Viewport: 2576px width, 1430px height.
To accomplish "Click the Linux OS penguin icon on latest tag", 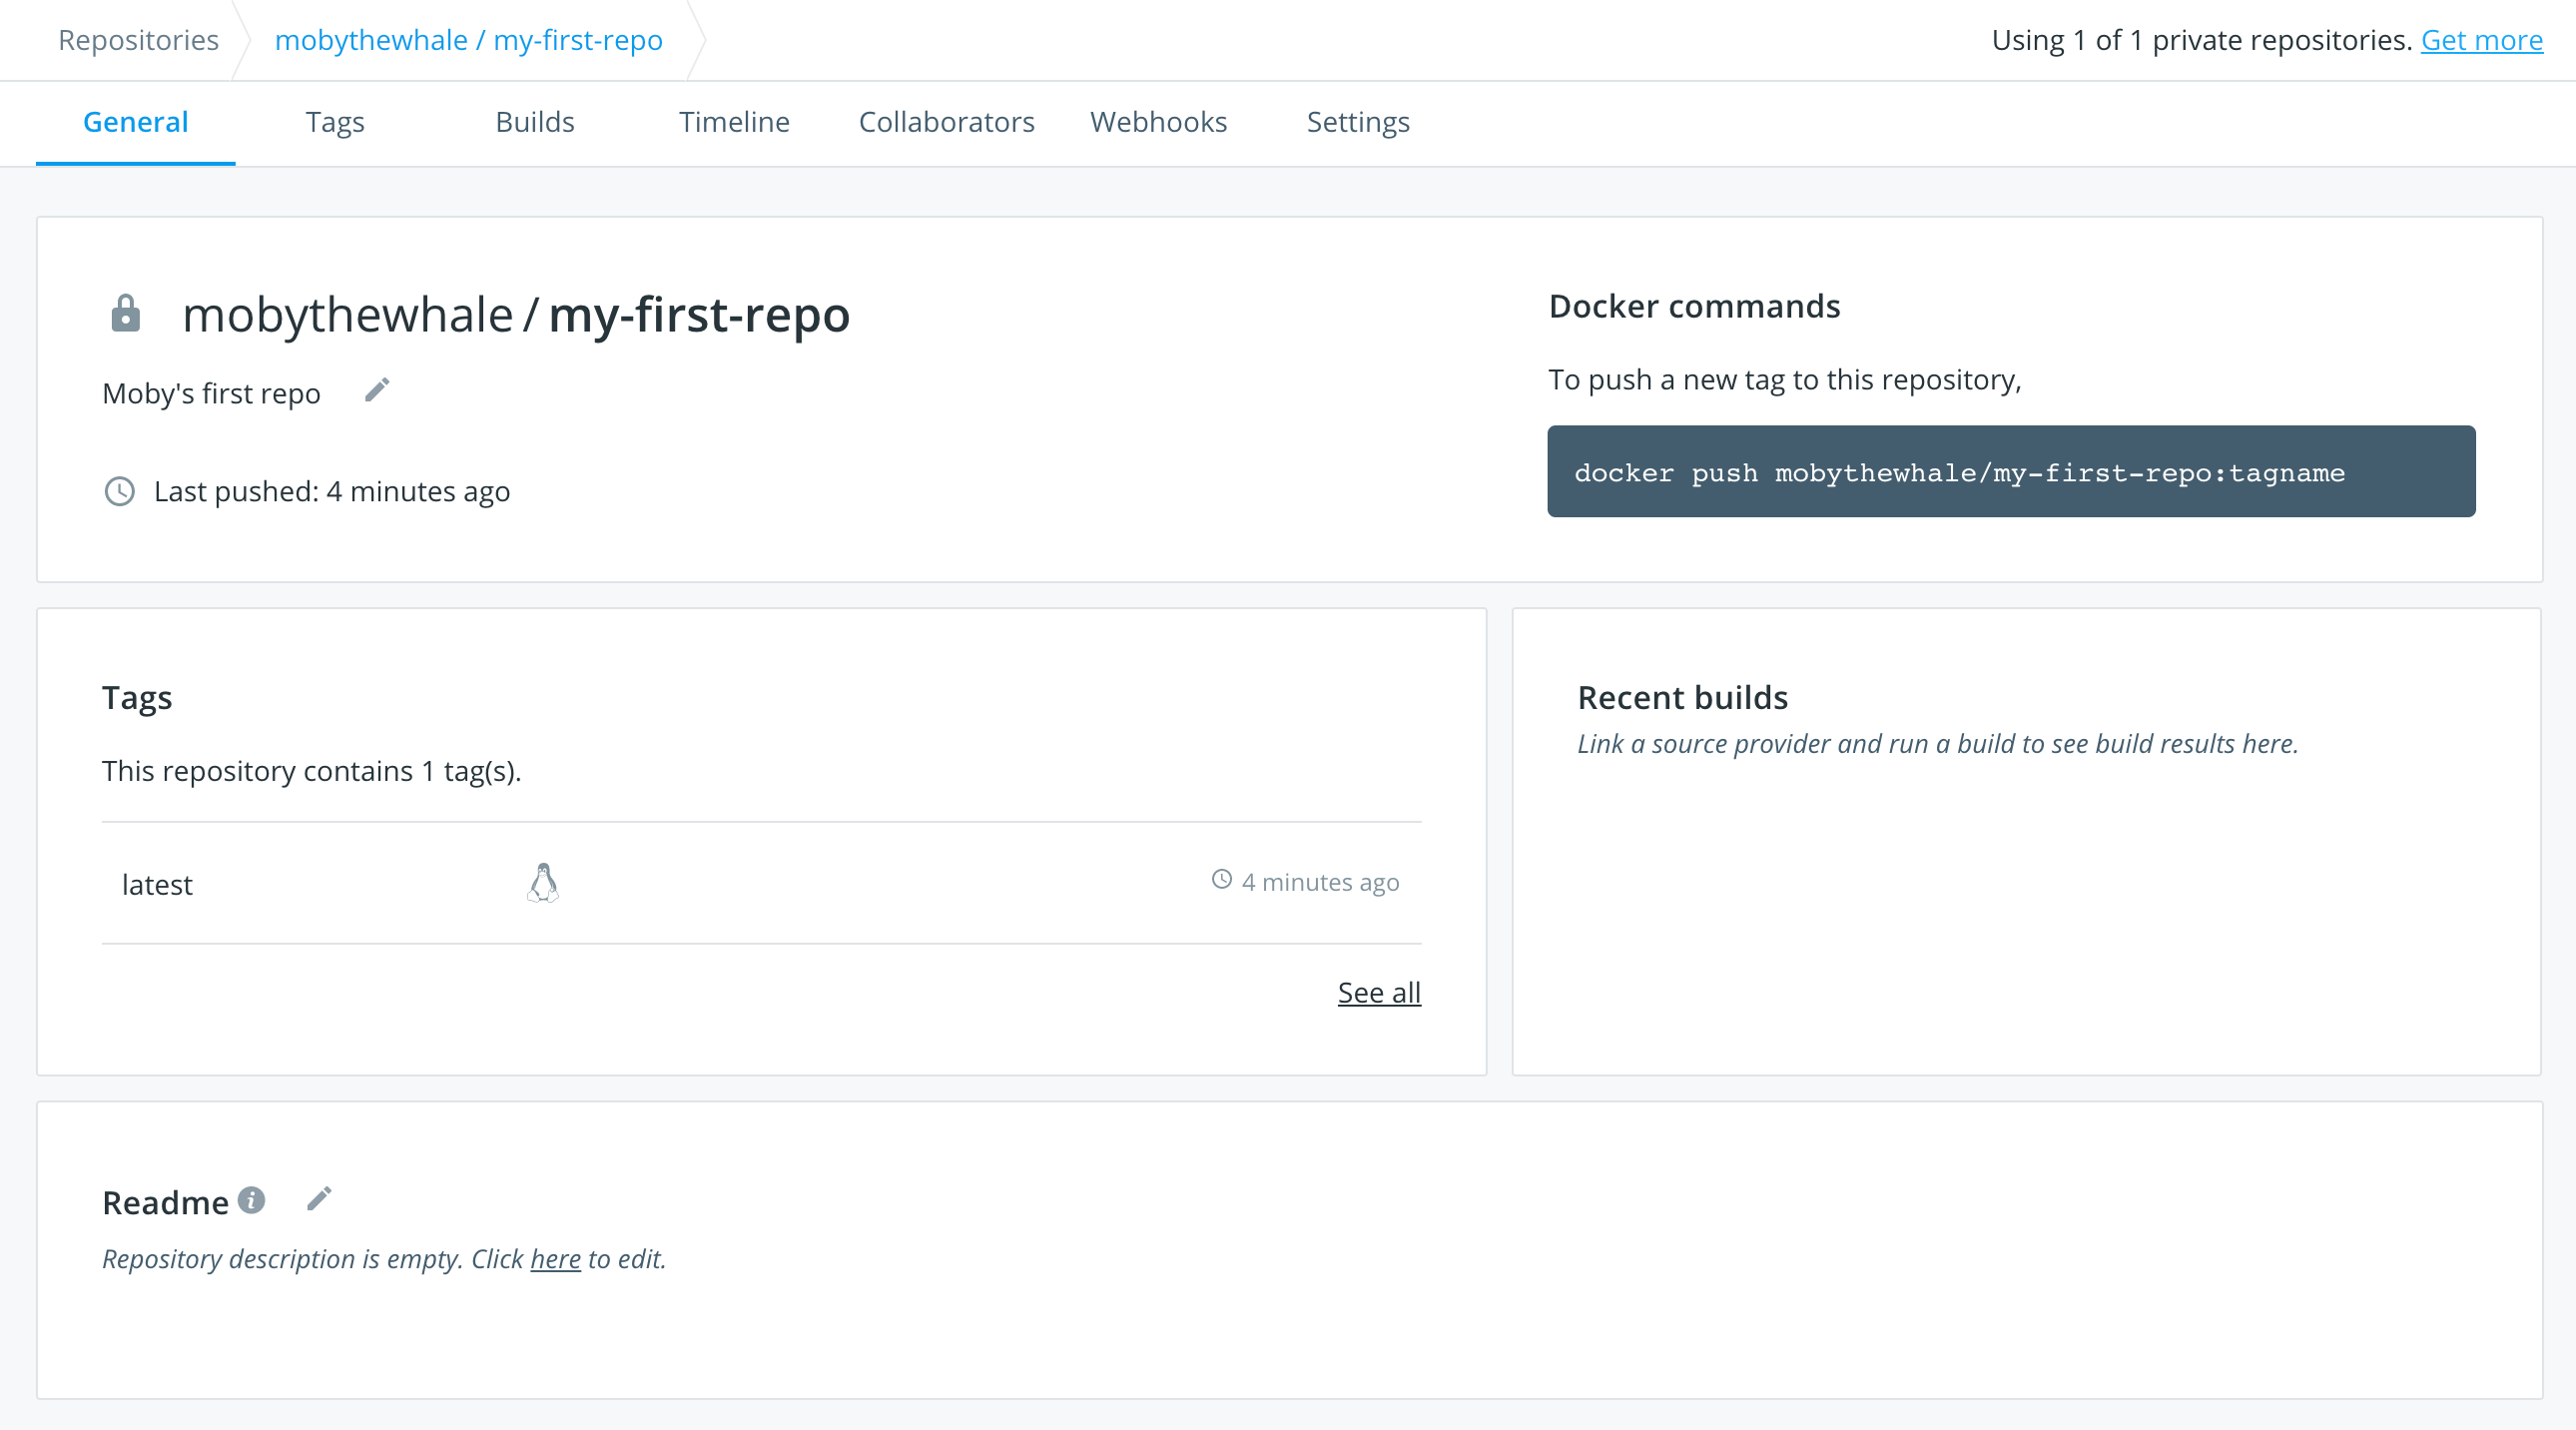I will tap(543, 883).
